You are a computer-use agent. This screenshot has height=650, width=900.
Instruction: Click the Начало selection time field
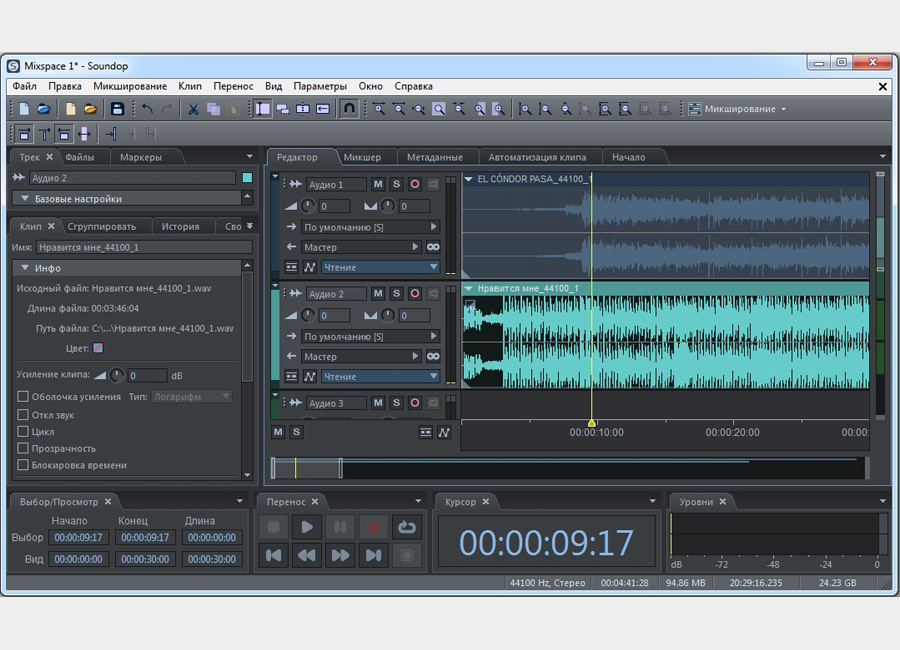click(78, 538)
